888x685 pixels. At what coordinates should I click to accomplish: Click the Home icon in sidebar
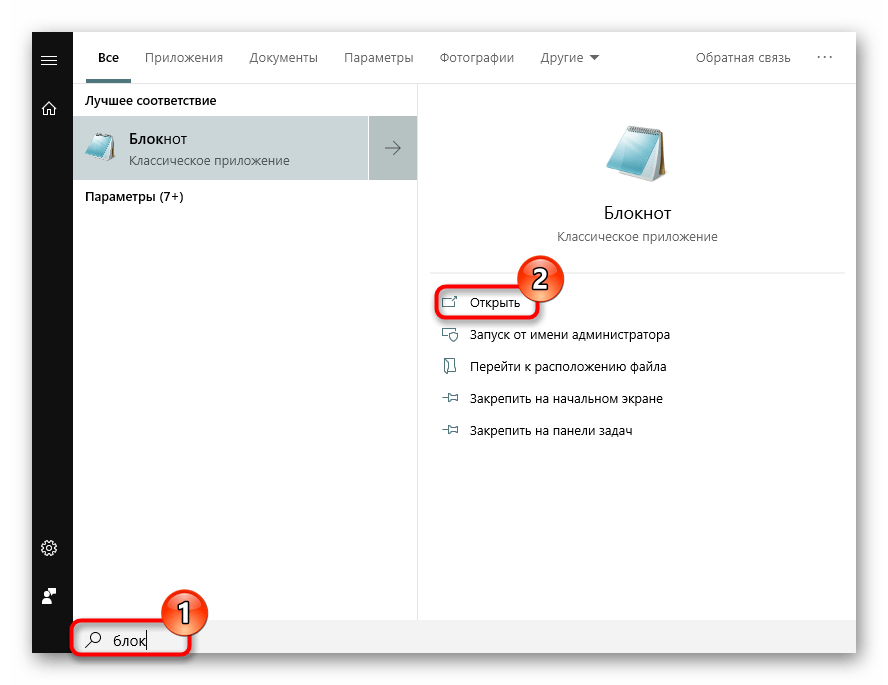tap(48, 108)
